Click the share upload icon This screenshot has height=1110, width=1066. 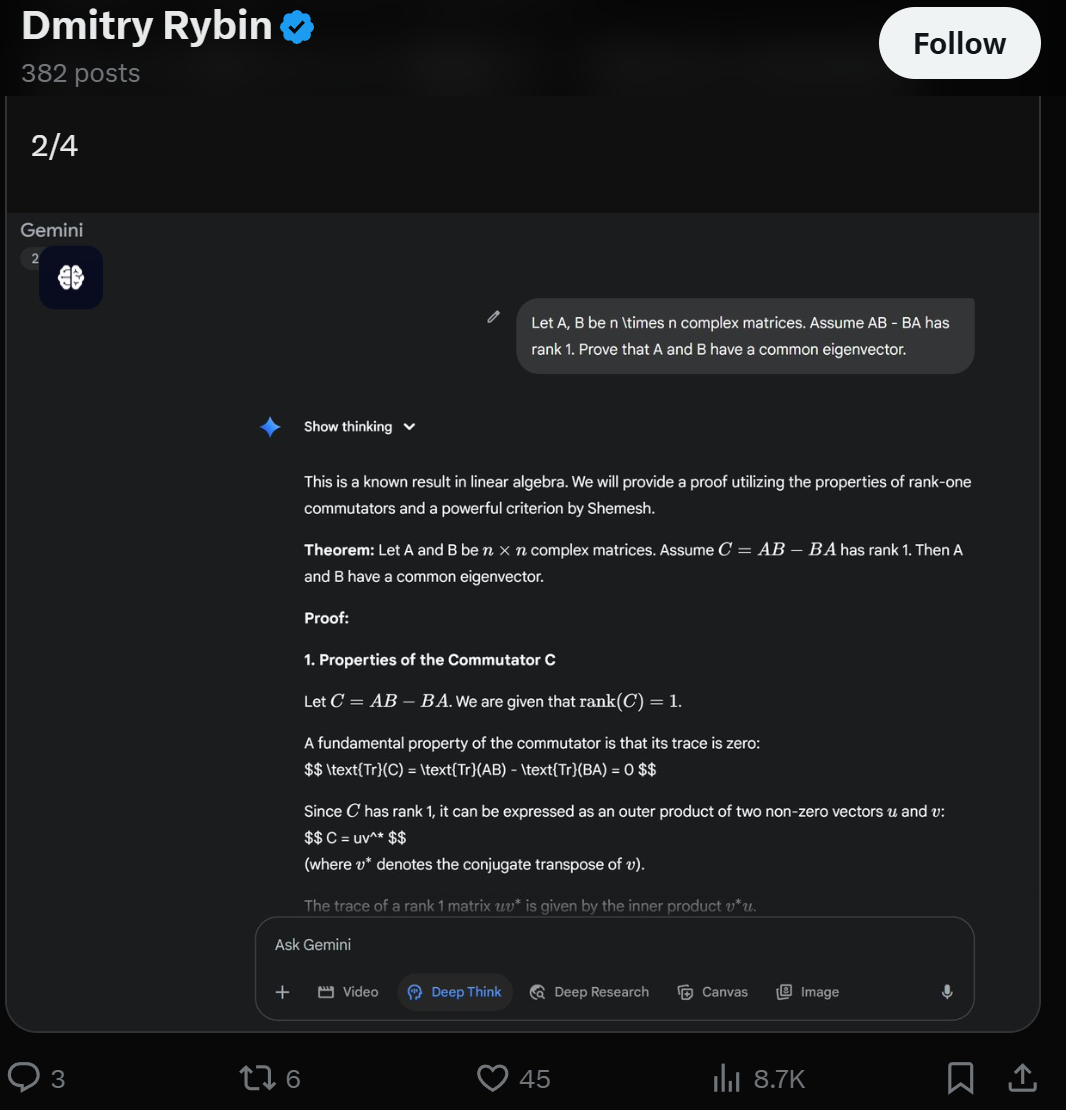coord(1021,1078)
